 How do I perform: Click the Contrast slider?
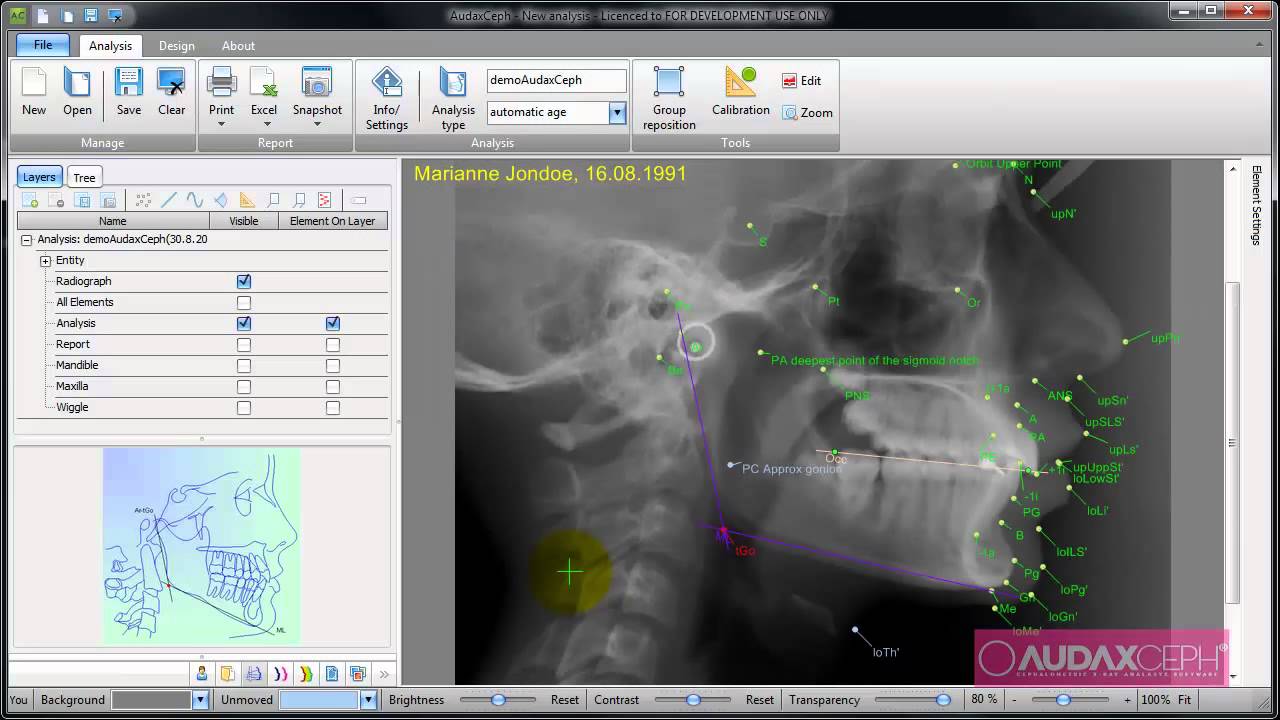692,700
